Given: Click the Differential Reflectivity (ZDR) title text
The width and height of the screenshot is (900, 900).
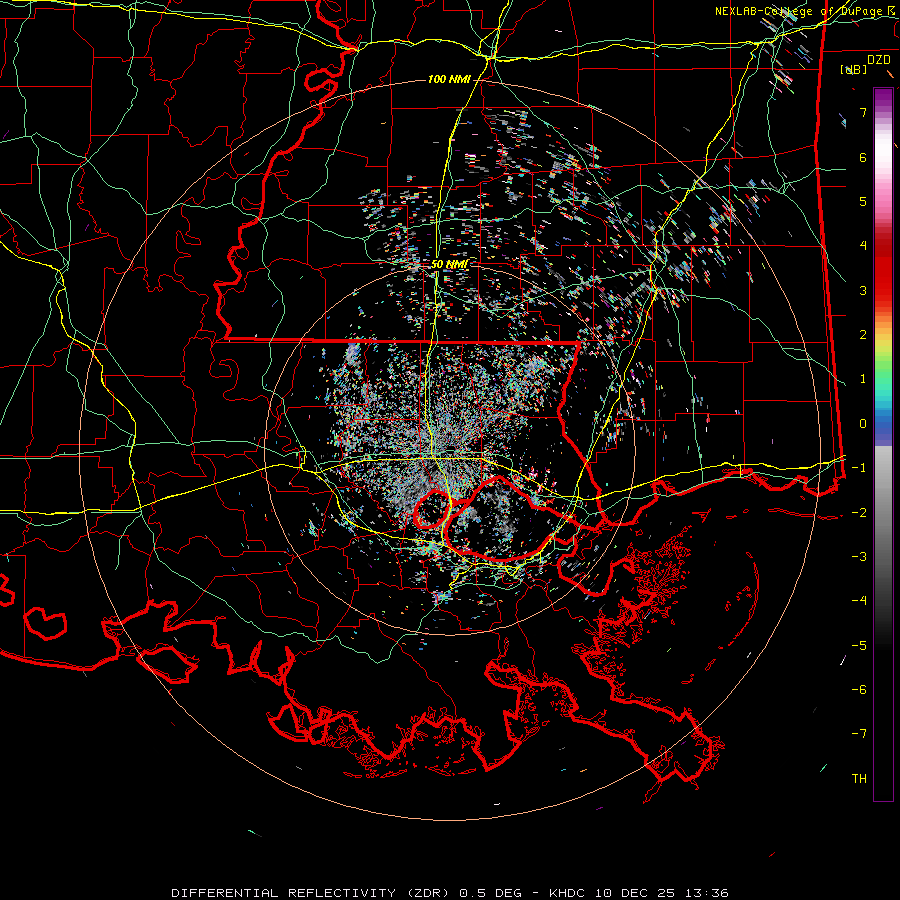Looking at the screenshot, I should [x=312, y=893].
